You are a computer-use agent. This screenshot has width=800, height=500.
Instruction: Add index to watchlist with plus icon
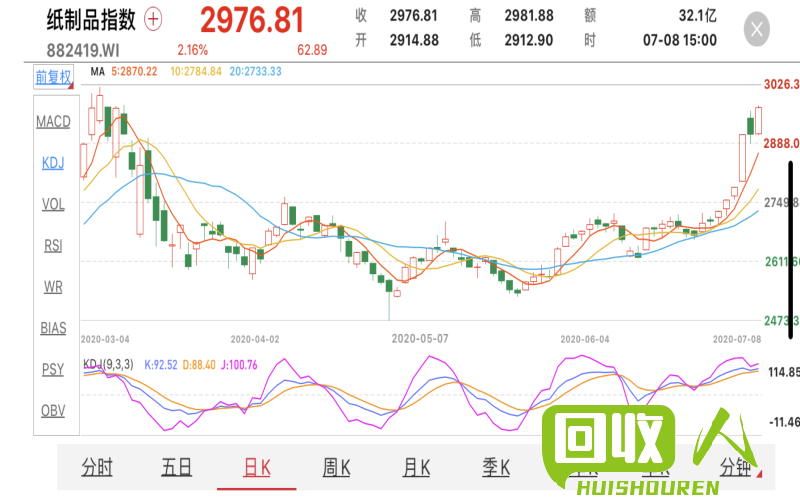click(153, 20)
